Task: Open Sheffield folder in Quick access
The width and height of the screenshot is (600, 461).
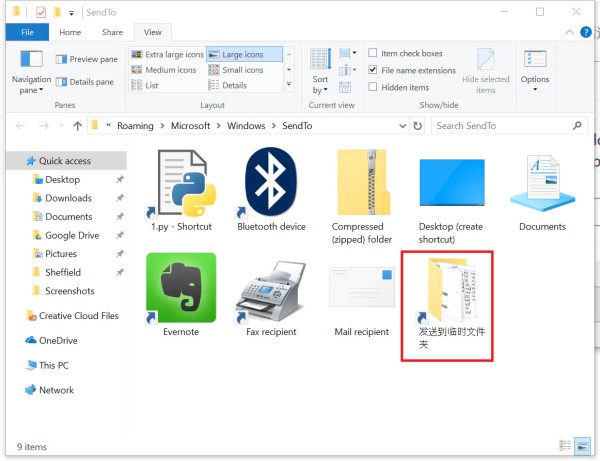Action: 63,272
